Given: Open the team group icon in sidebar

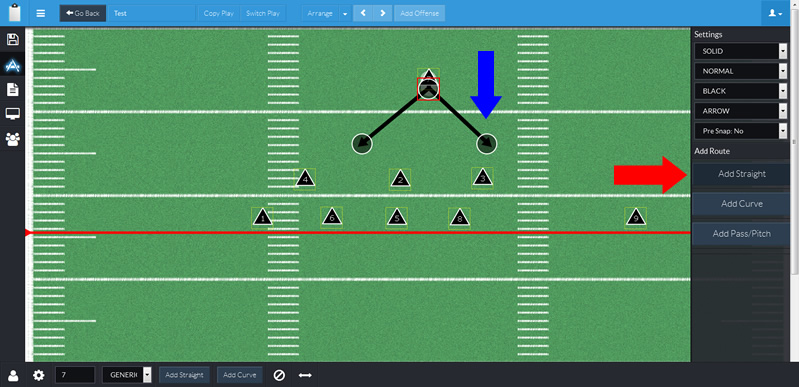Looking at the screenshot, I should pos(12,139).
